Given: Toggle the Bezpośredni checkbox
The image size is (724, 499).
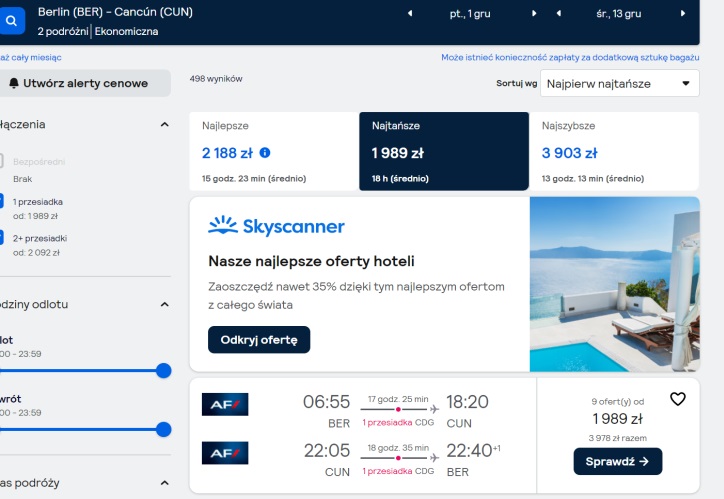Looking at the screenshot, I should [1, 161].
